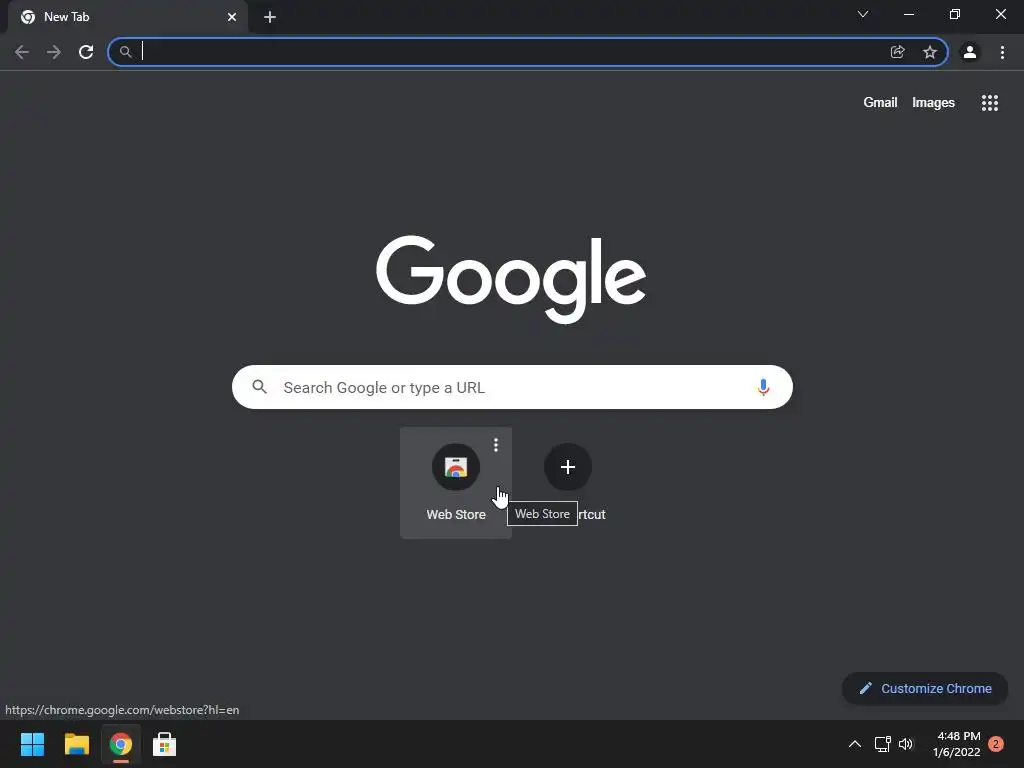Bookmark this tab with the star icon

[930, 52]
